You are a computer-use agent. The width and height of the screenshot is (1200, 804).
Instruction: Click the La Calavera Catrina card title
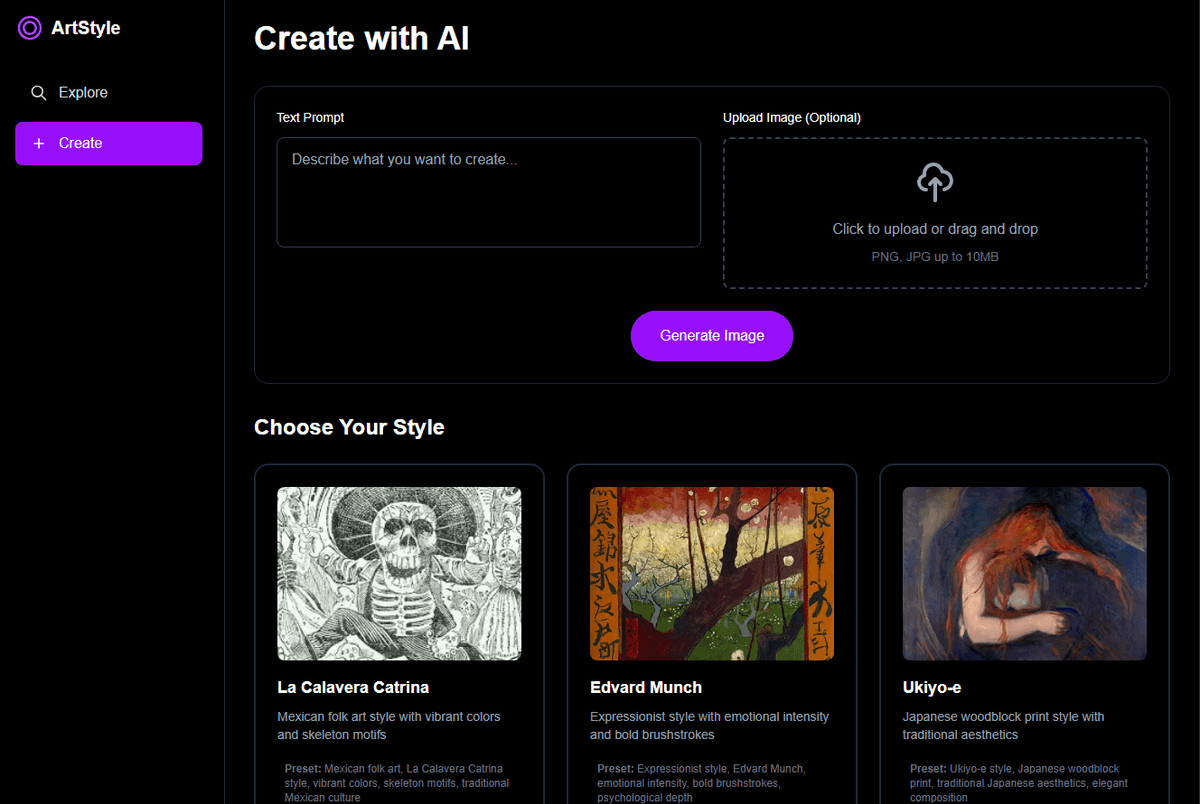click(x=353, y=687)
